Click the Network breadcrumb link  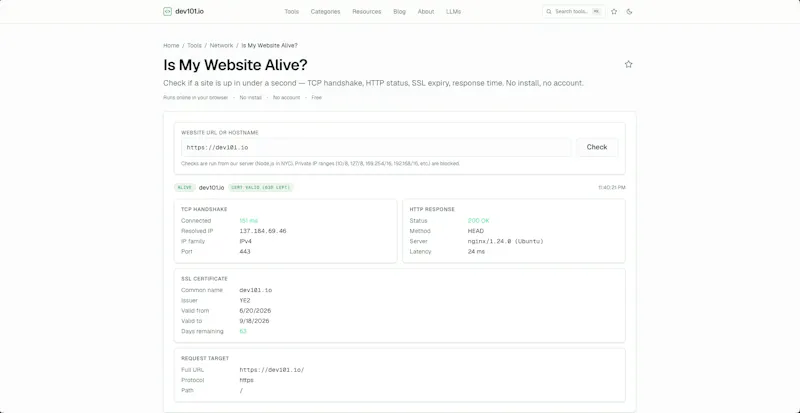click(x=221, y=45)
